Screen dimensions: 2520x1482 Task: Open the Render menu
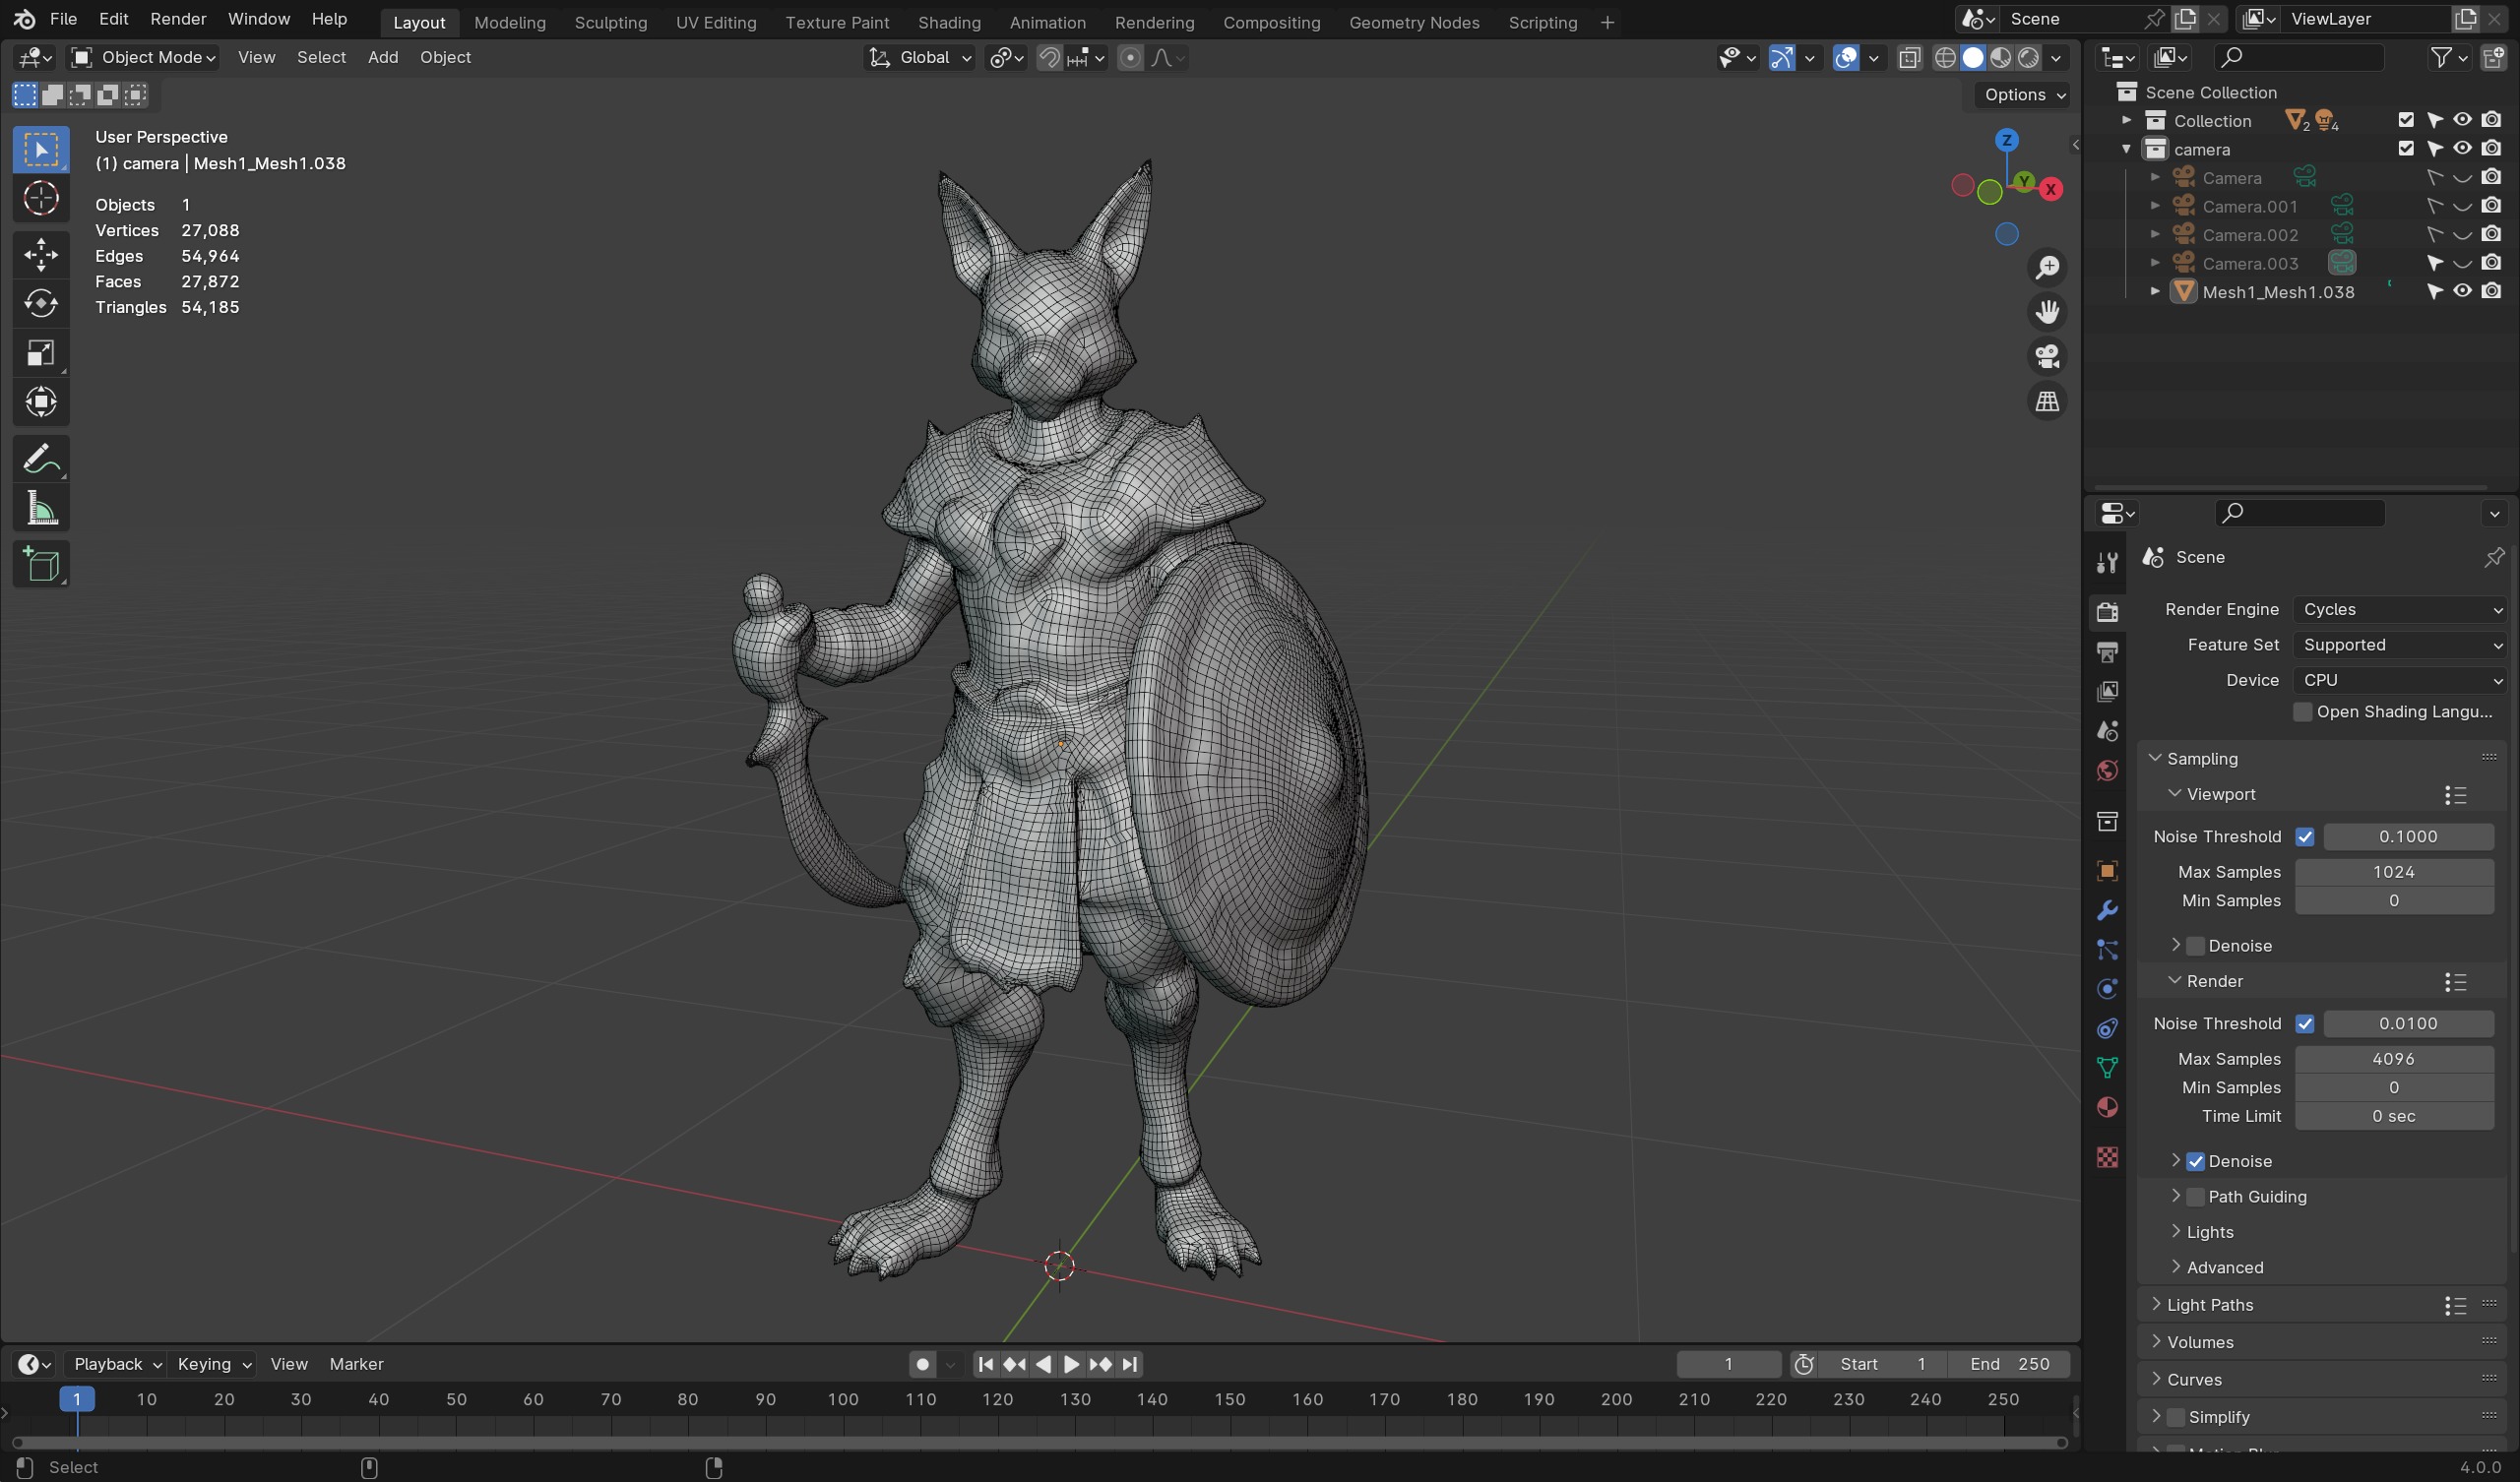pyautogui.click(x=178, y=20)
